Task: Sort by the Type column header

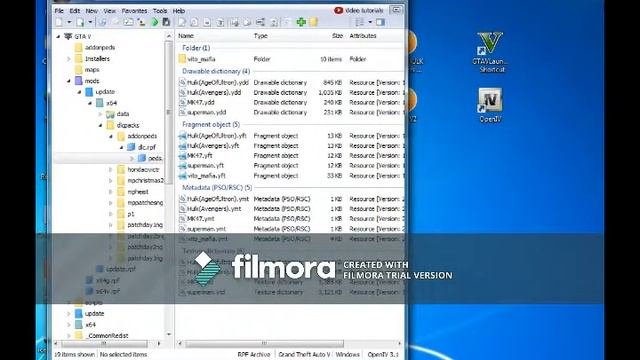Action: click(260, 36)
